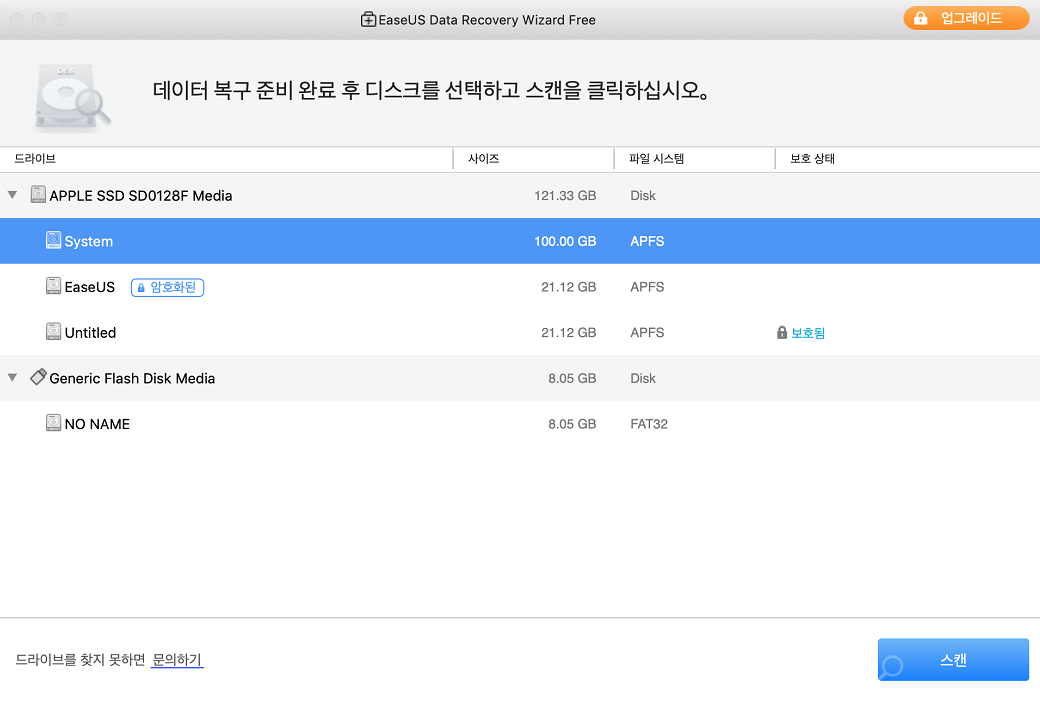This screenshot has height=702, width=1040.
Task: Sort by the 파일 시스템 column header
Action: (x=657, y=159)
